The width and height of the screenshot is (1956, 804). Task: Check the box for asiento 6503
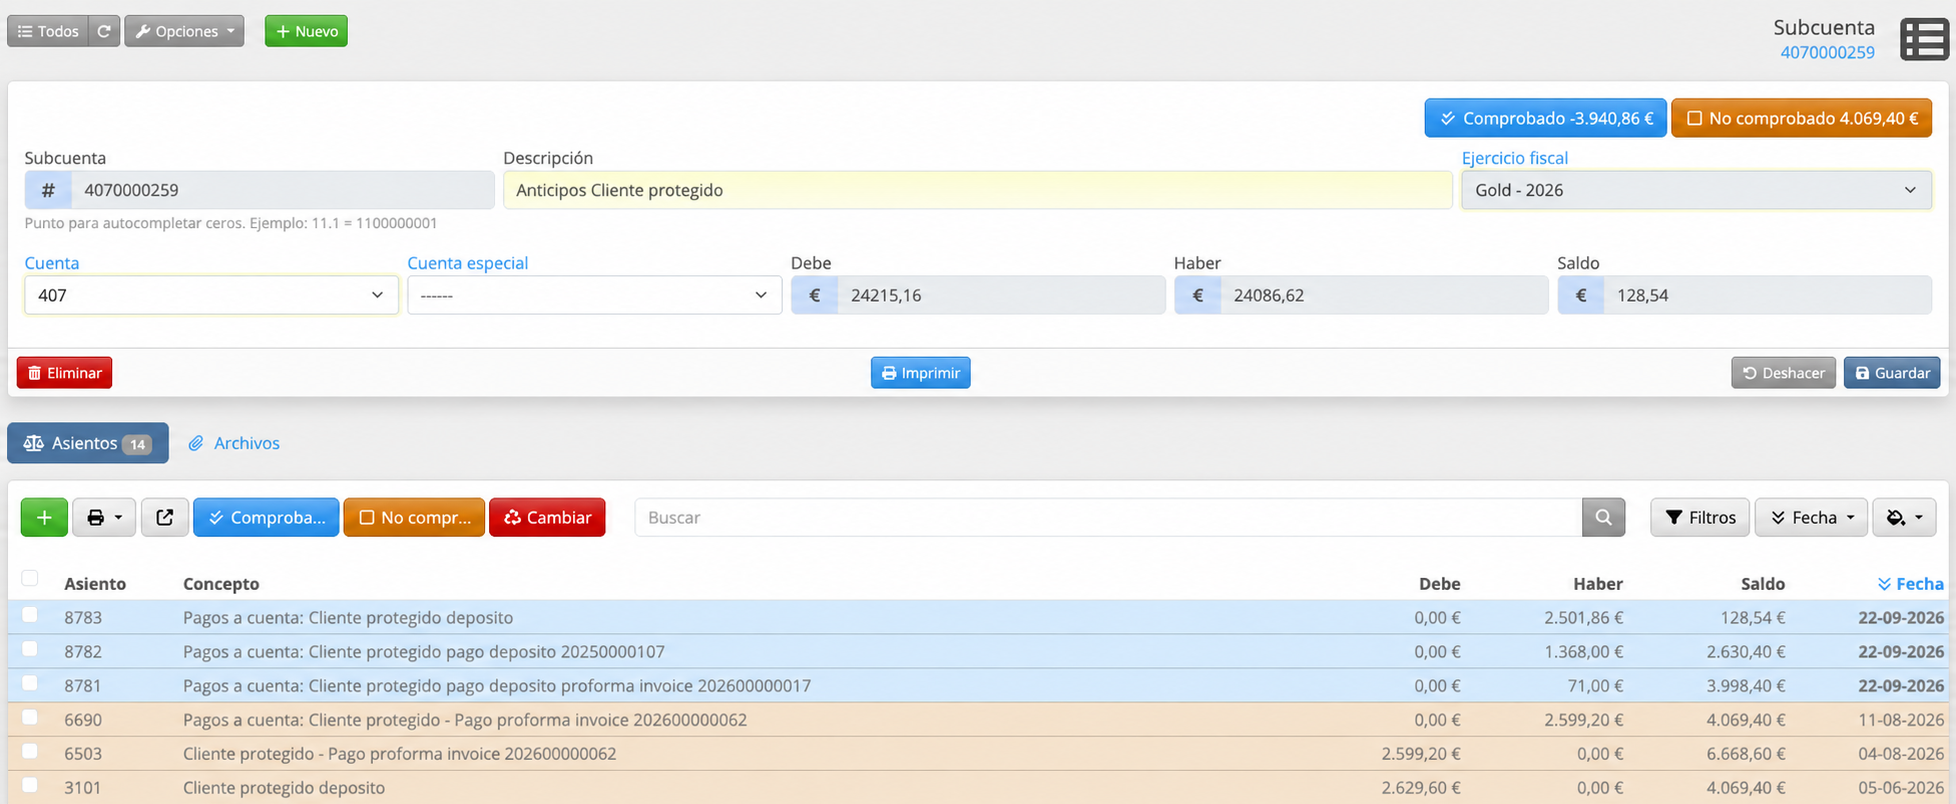[x=30, y=751]
